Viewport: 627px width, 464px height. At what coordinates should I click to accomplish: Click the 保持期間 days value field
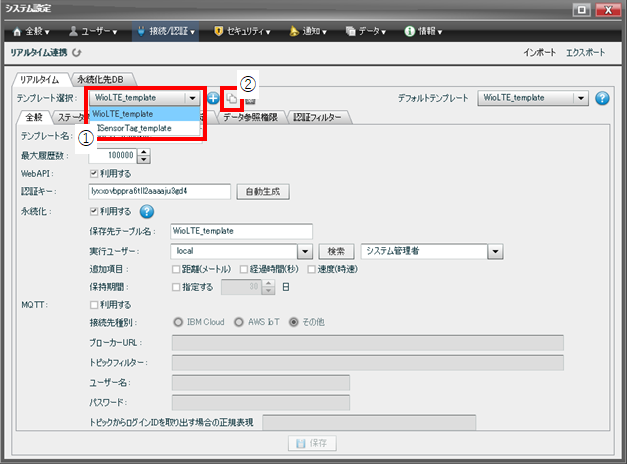coord(241,287)
